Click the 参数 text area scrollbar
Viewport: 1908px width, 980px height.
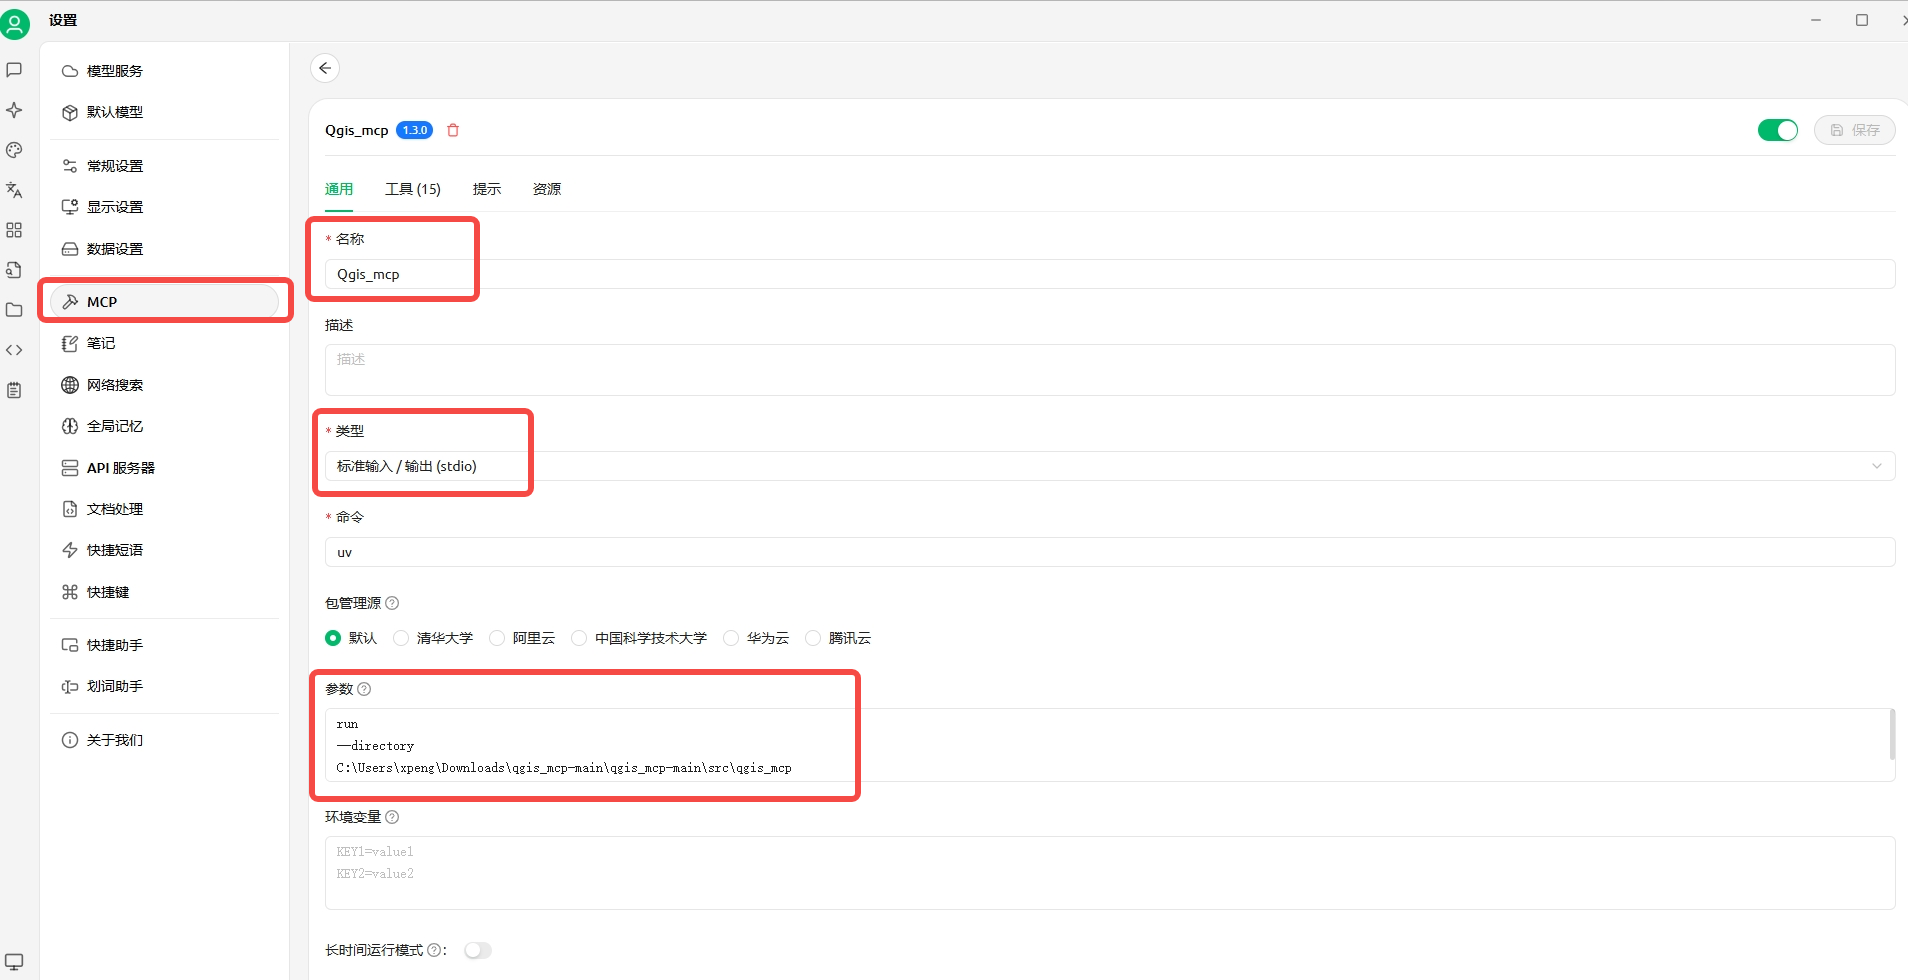[x=1891, y=735]
